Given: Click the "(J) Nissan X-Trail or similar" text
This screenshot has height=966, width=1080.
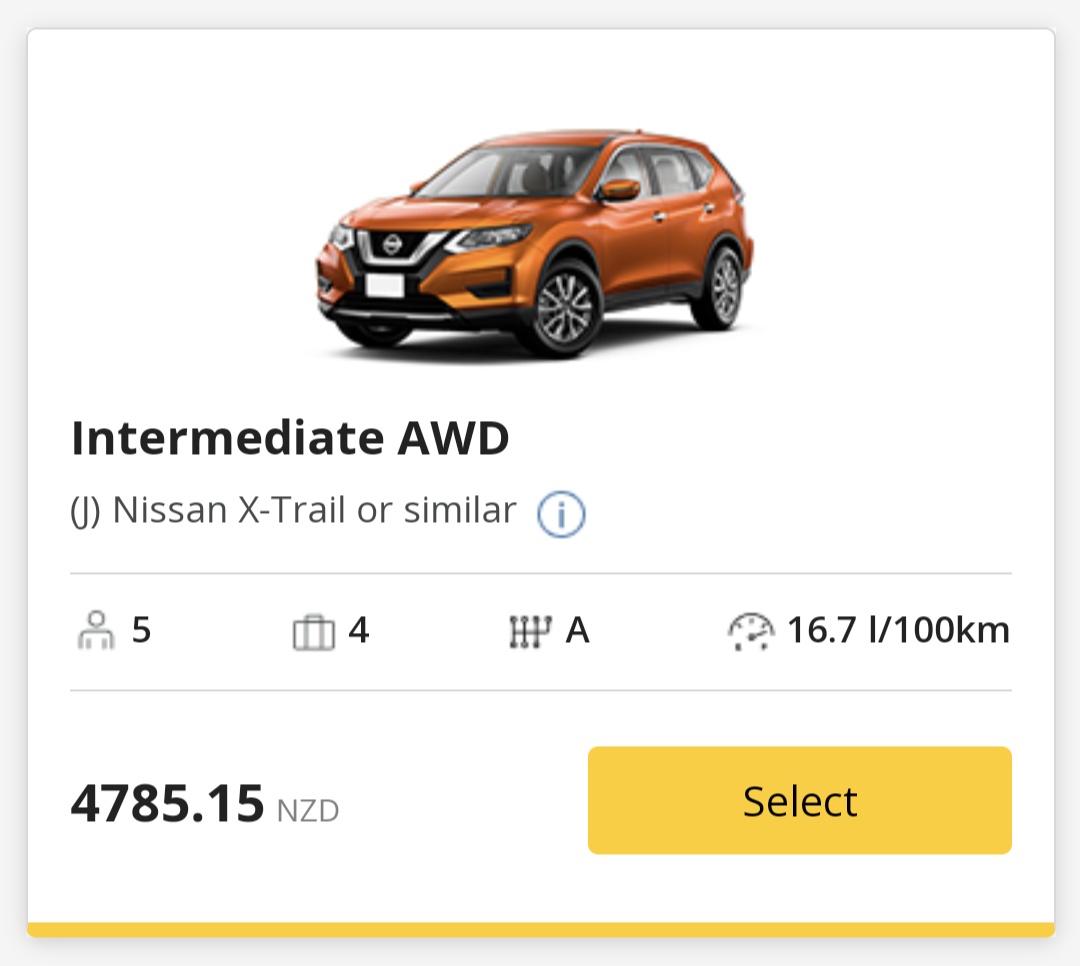Looking at the screenshot, I should click(293, 510).
